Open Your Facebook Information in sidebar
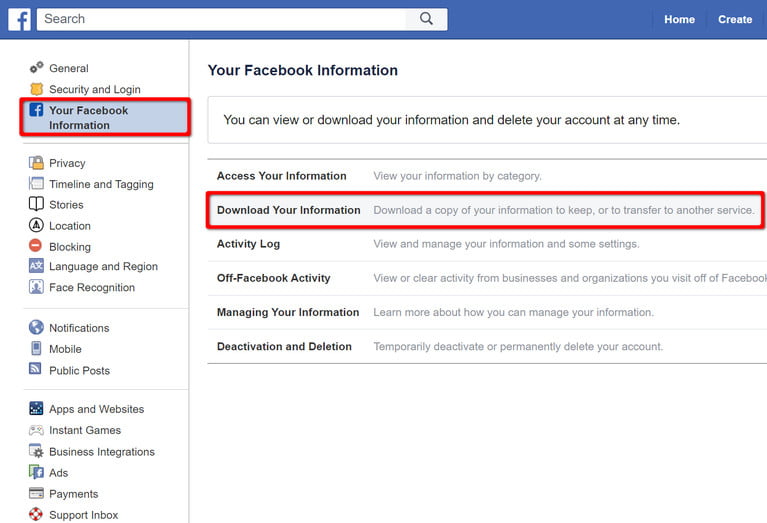Viewport: 767px width, 523px height. (88, 118)
